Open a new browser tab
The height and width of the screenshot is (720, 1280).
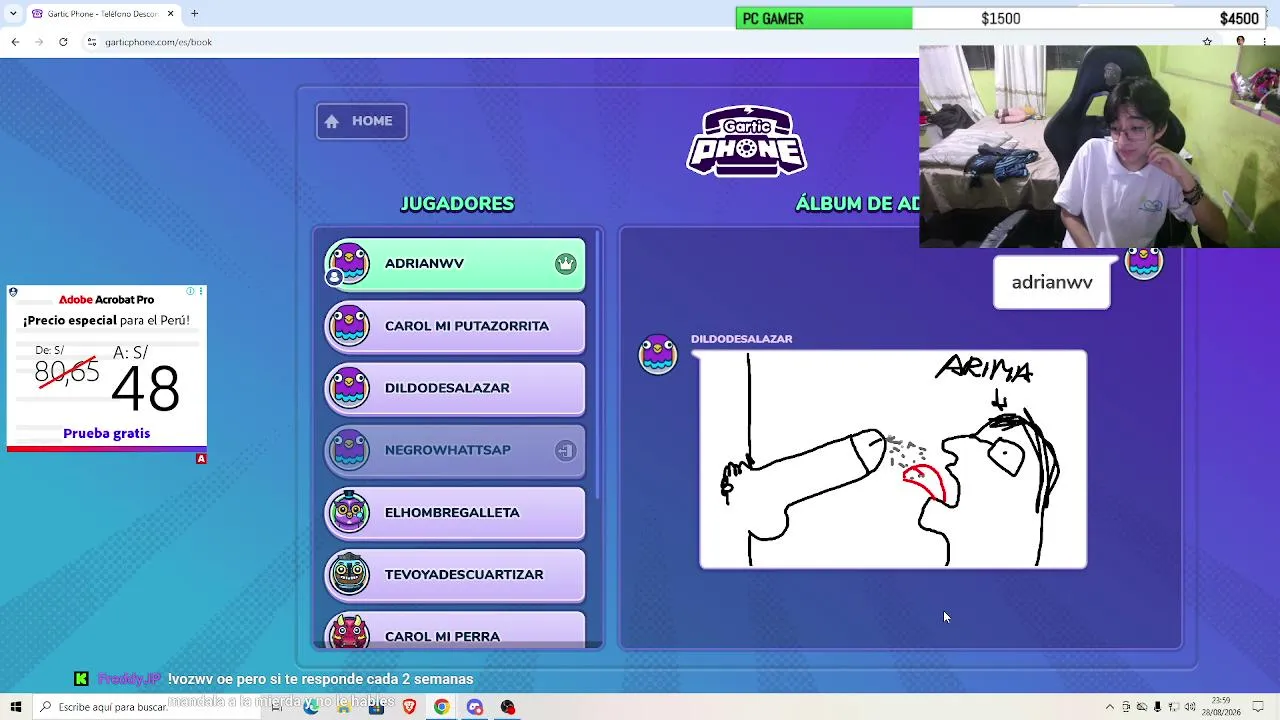click(194, 14)
